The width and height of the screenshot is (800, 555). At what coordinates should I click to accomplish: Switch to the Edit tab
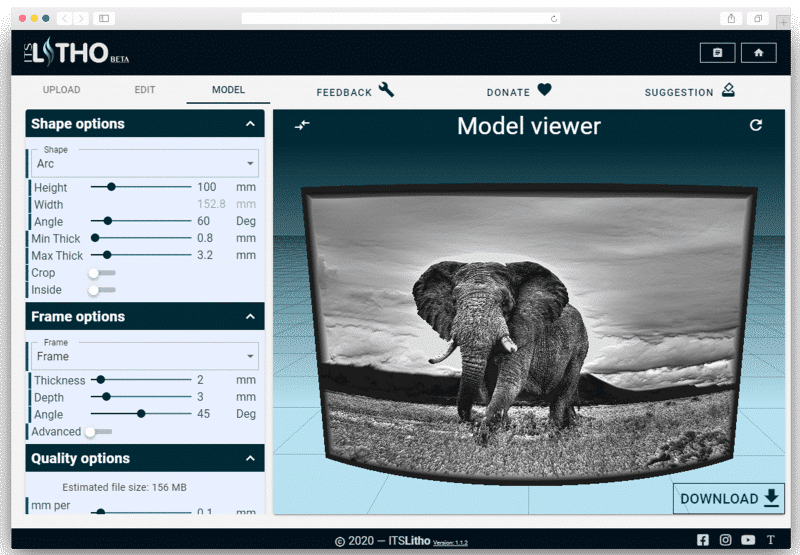pos(145,90)
